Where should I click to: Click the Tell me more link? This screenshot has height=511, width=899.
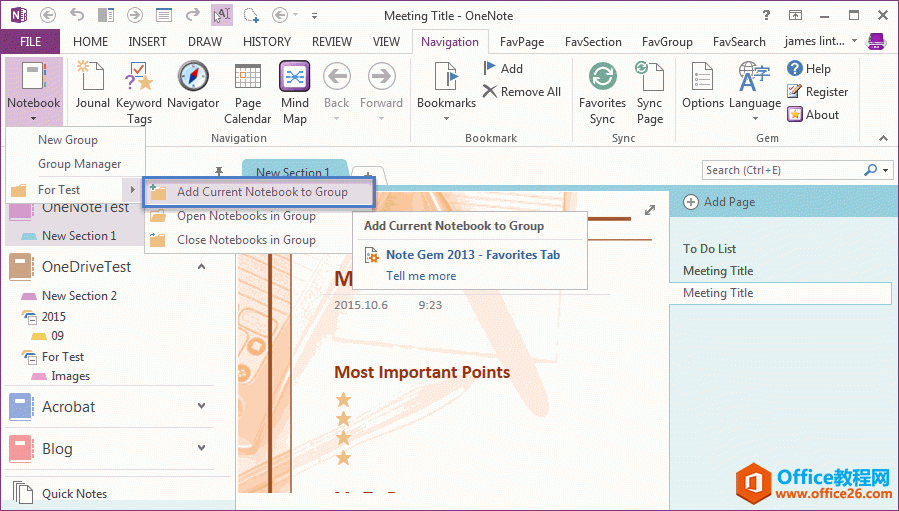click(x=421, y=276)
